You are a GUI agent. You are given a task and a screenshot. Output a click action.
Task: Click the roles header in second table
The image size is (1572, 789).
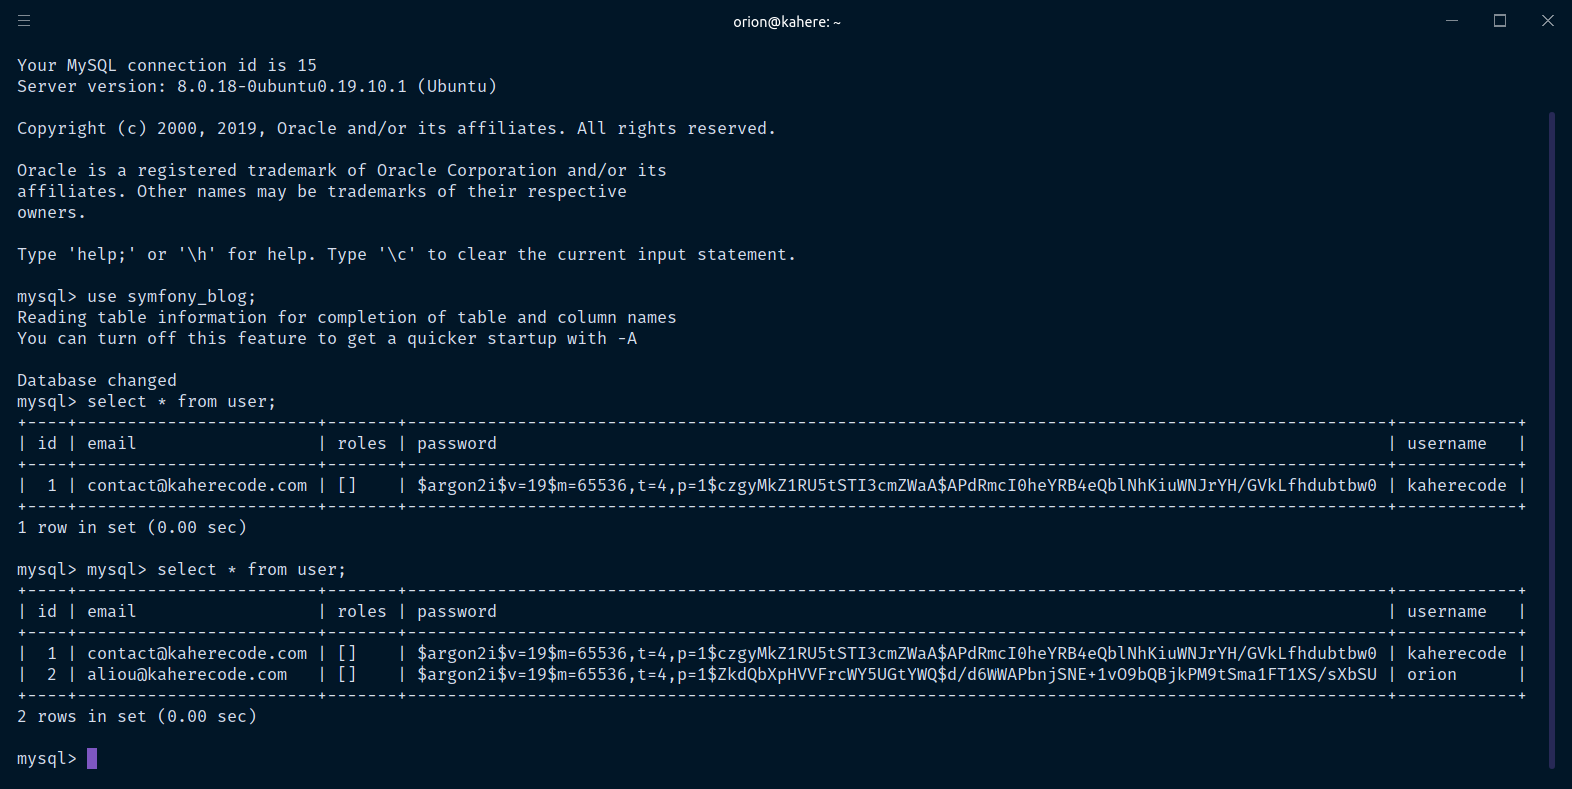pos(361,612)
